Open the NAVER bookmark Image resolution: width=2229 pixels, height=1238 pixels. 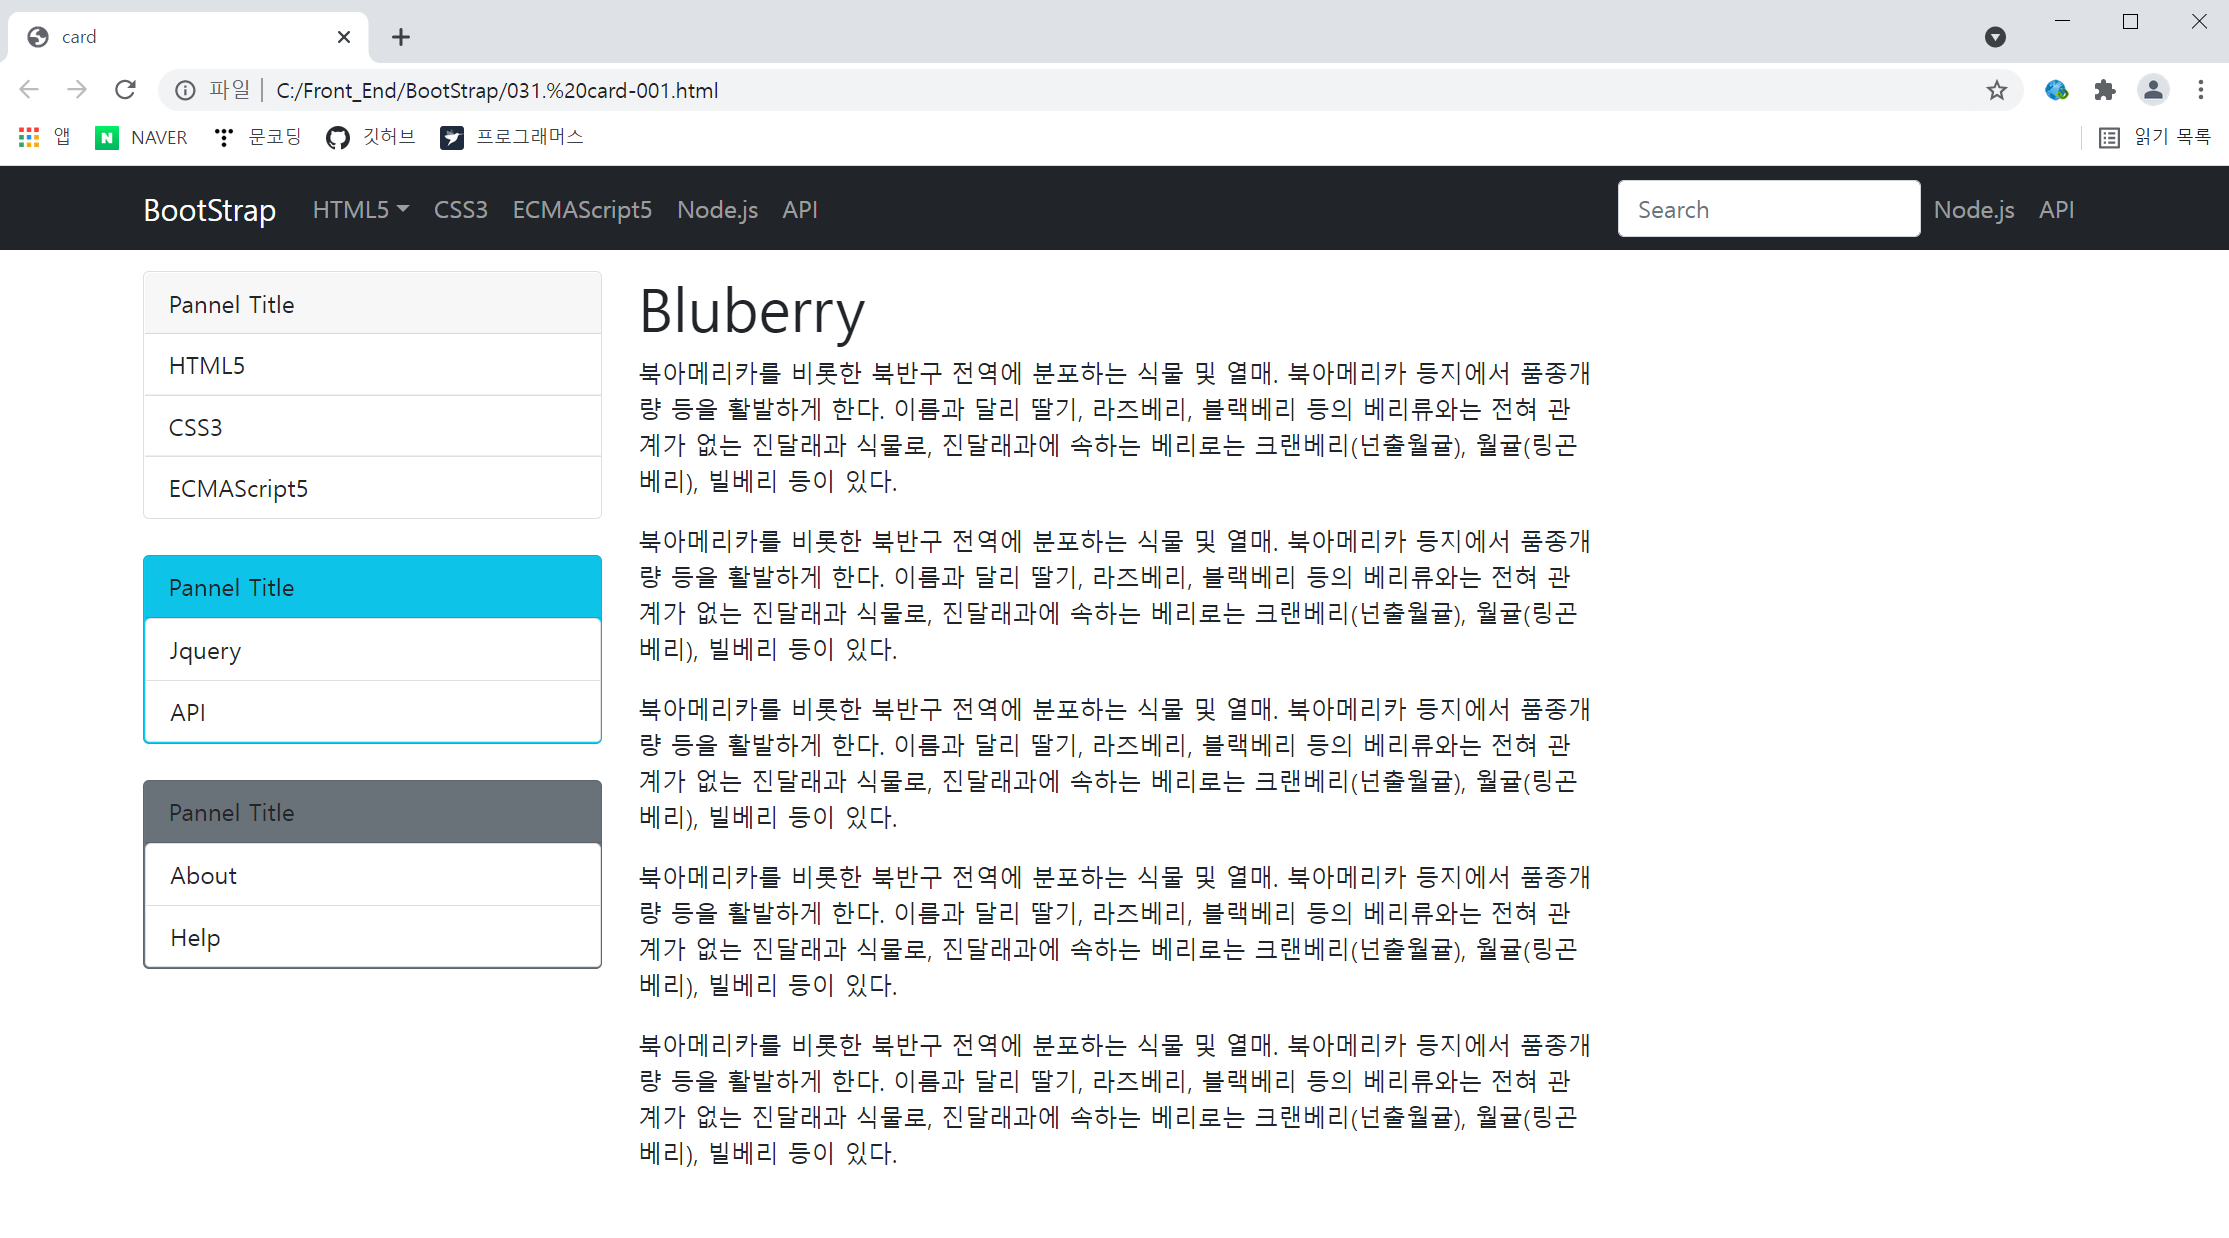pos(141,137)
